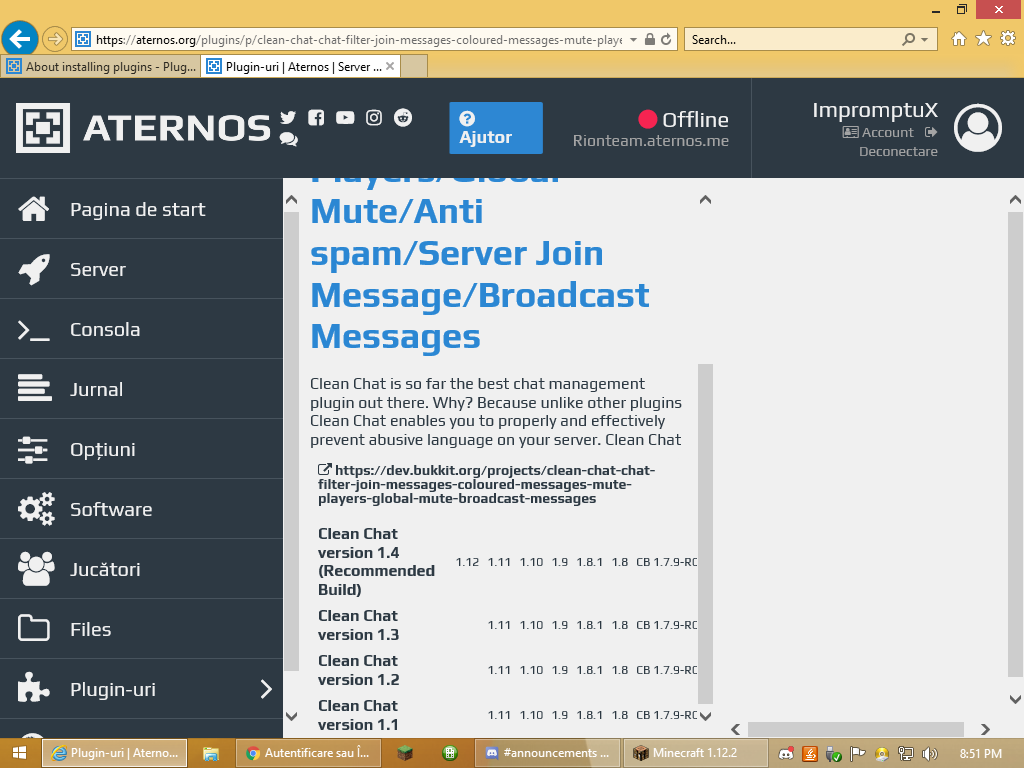Open browser Tools gear icon
This screenshot has width=1024, height=768.
click(1008, 39)
